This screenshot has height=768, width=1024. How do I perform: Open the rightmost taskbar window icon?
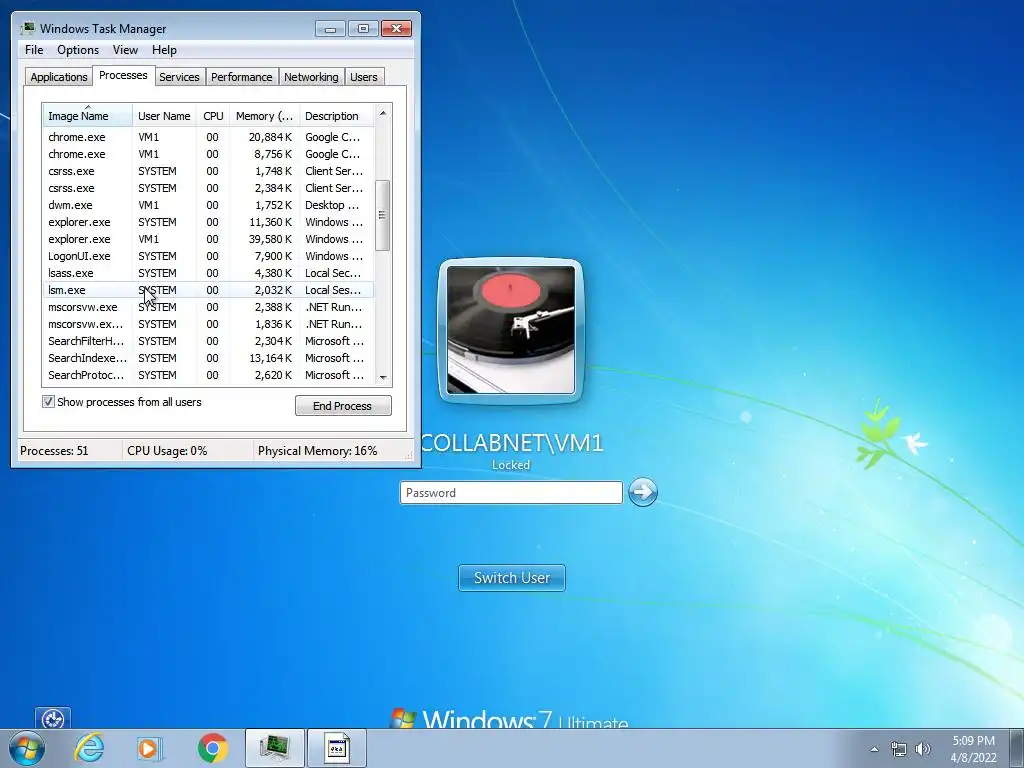click(x=337, y=748)
